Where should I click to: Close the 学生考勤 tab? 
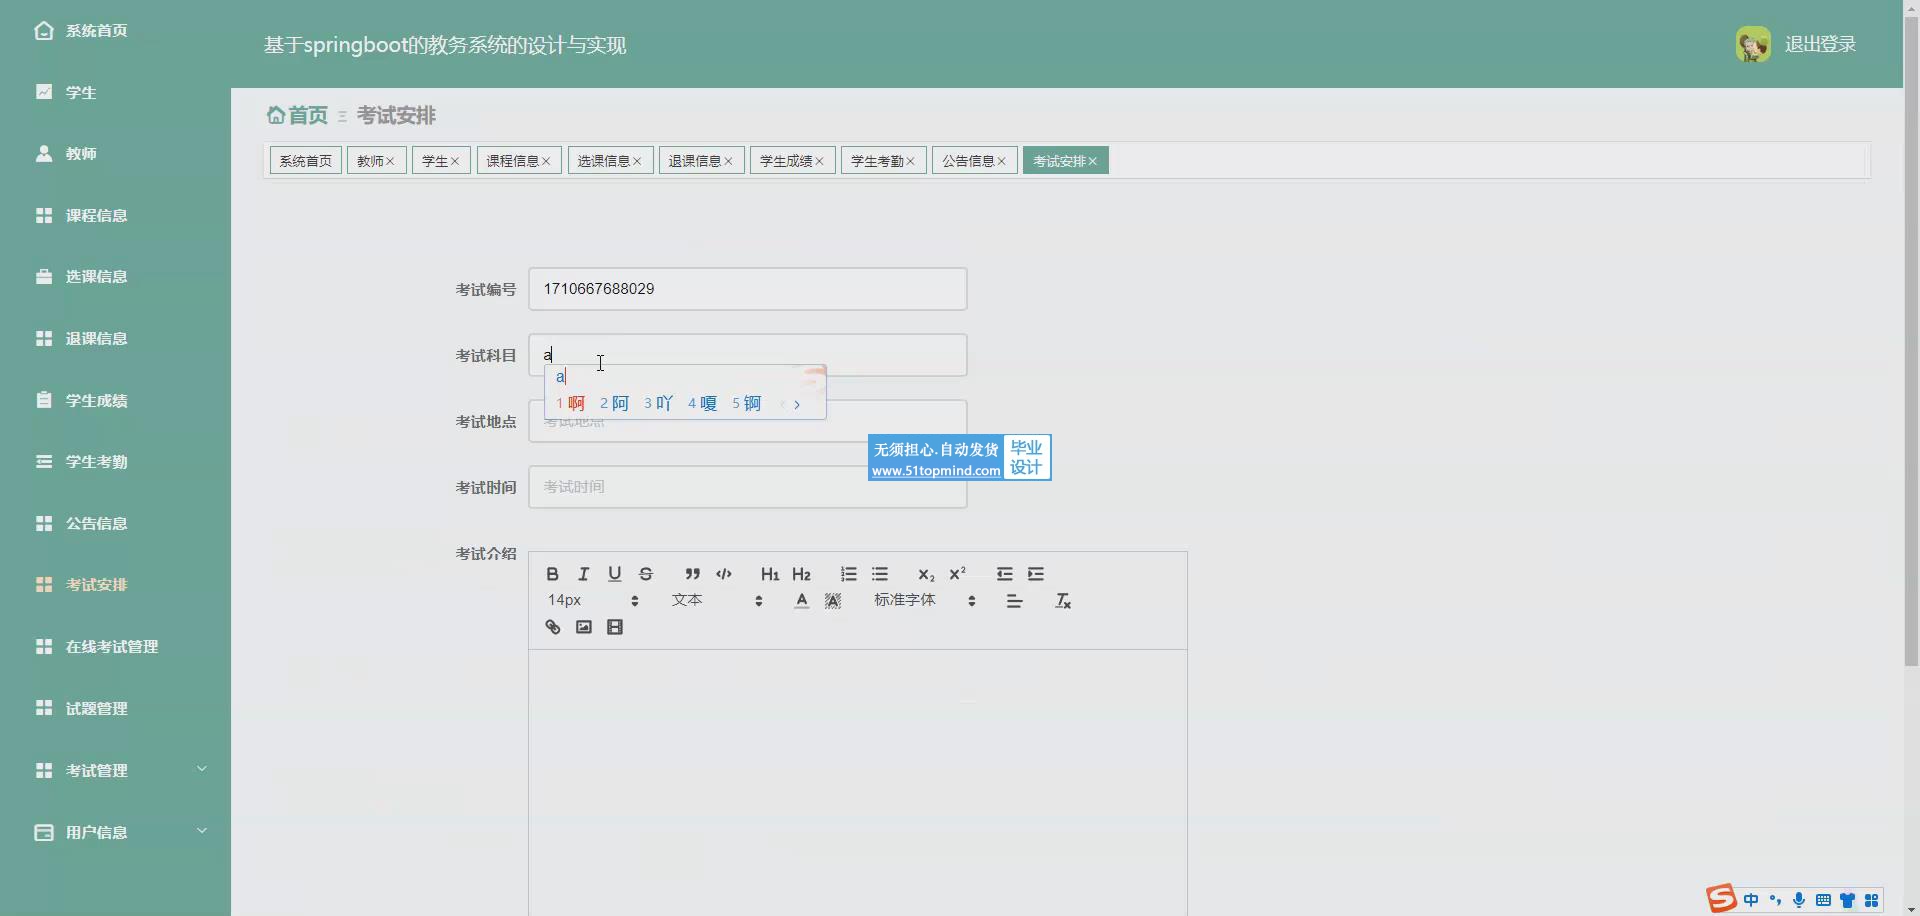910,161
